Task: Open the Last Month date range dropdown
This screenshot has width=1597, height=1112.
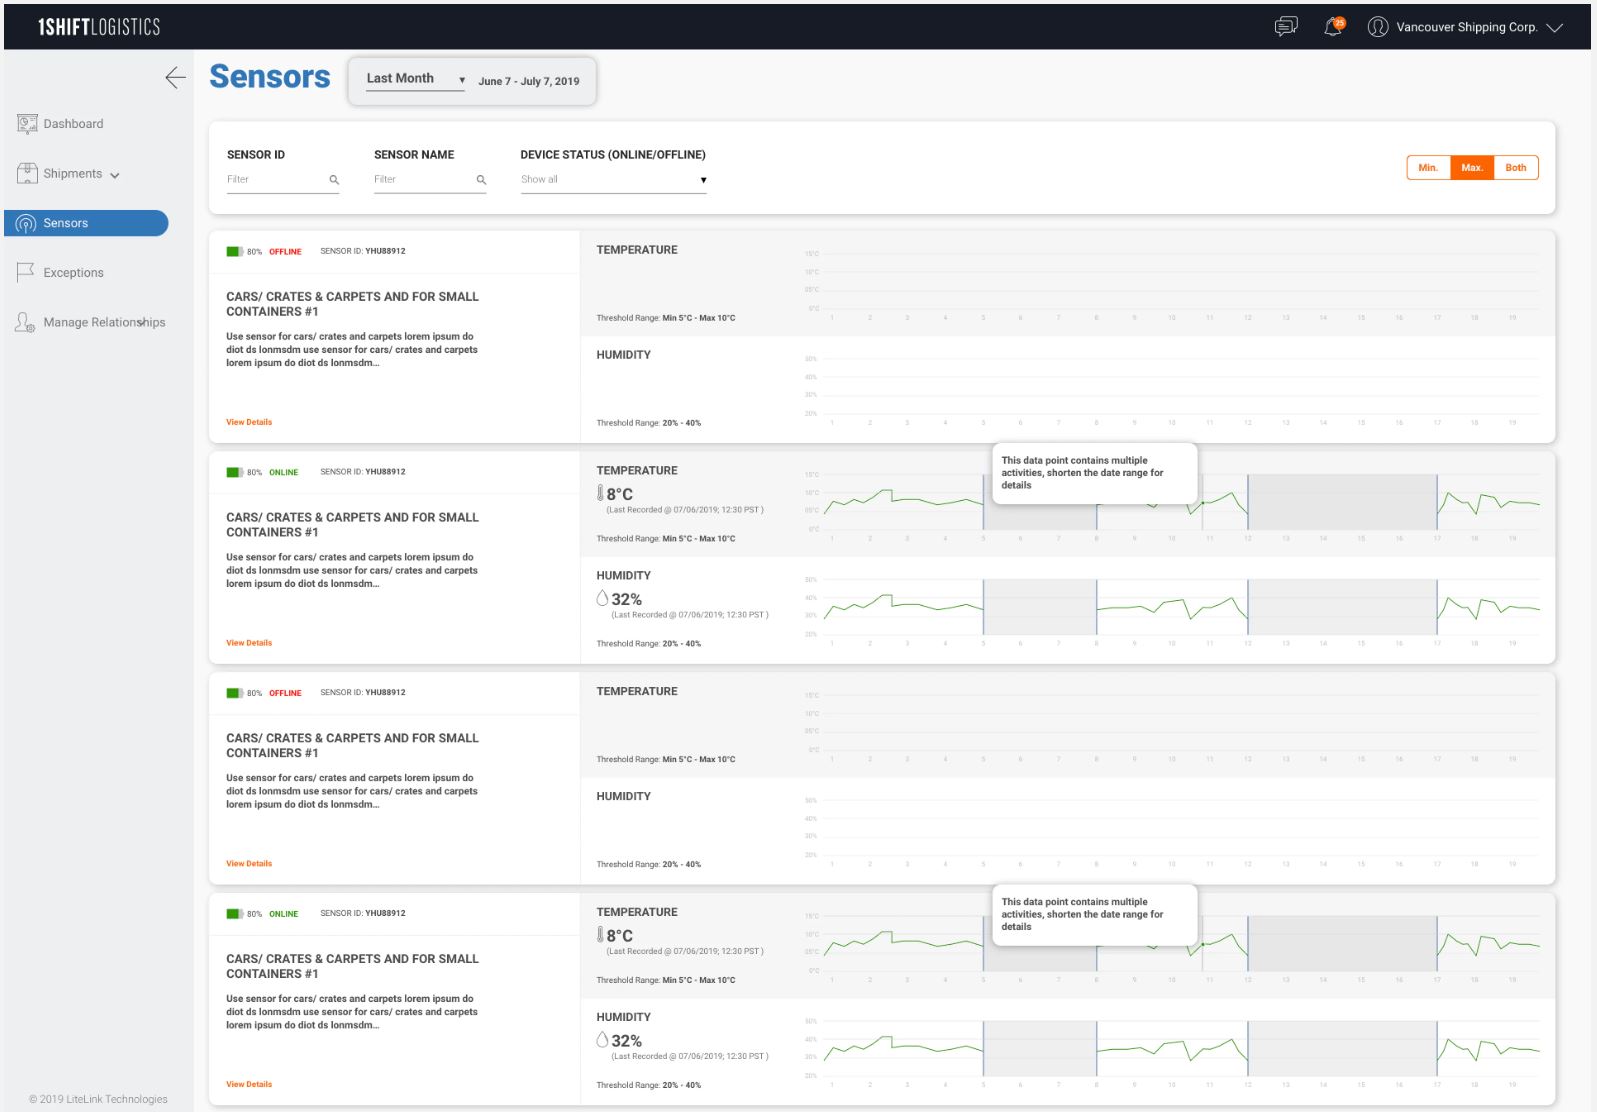Action: (x=415, y=79)
